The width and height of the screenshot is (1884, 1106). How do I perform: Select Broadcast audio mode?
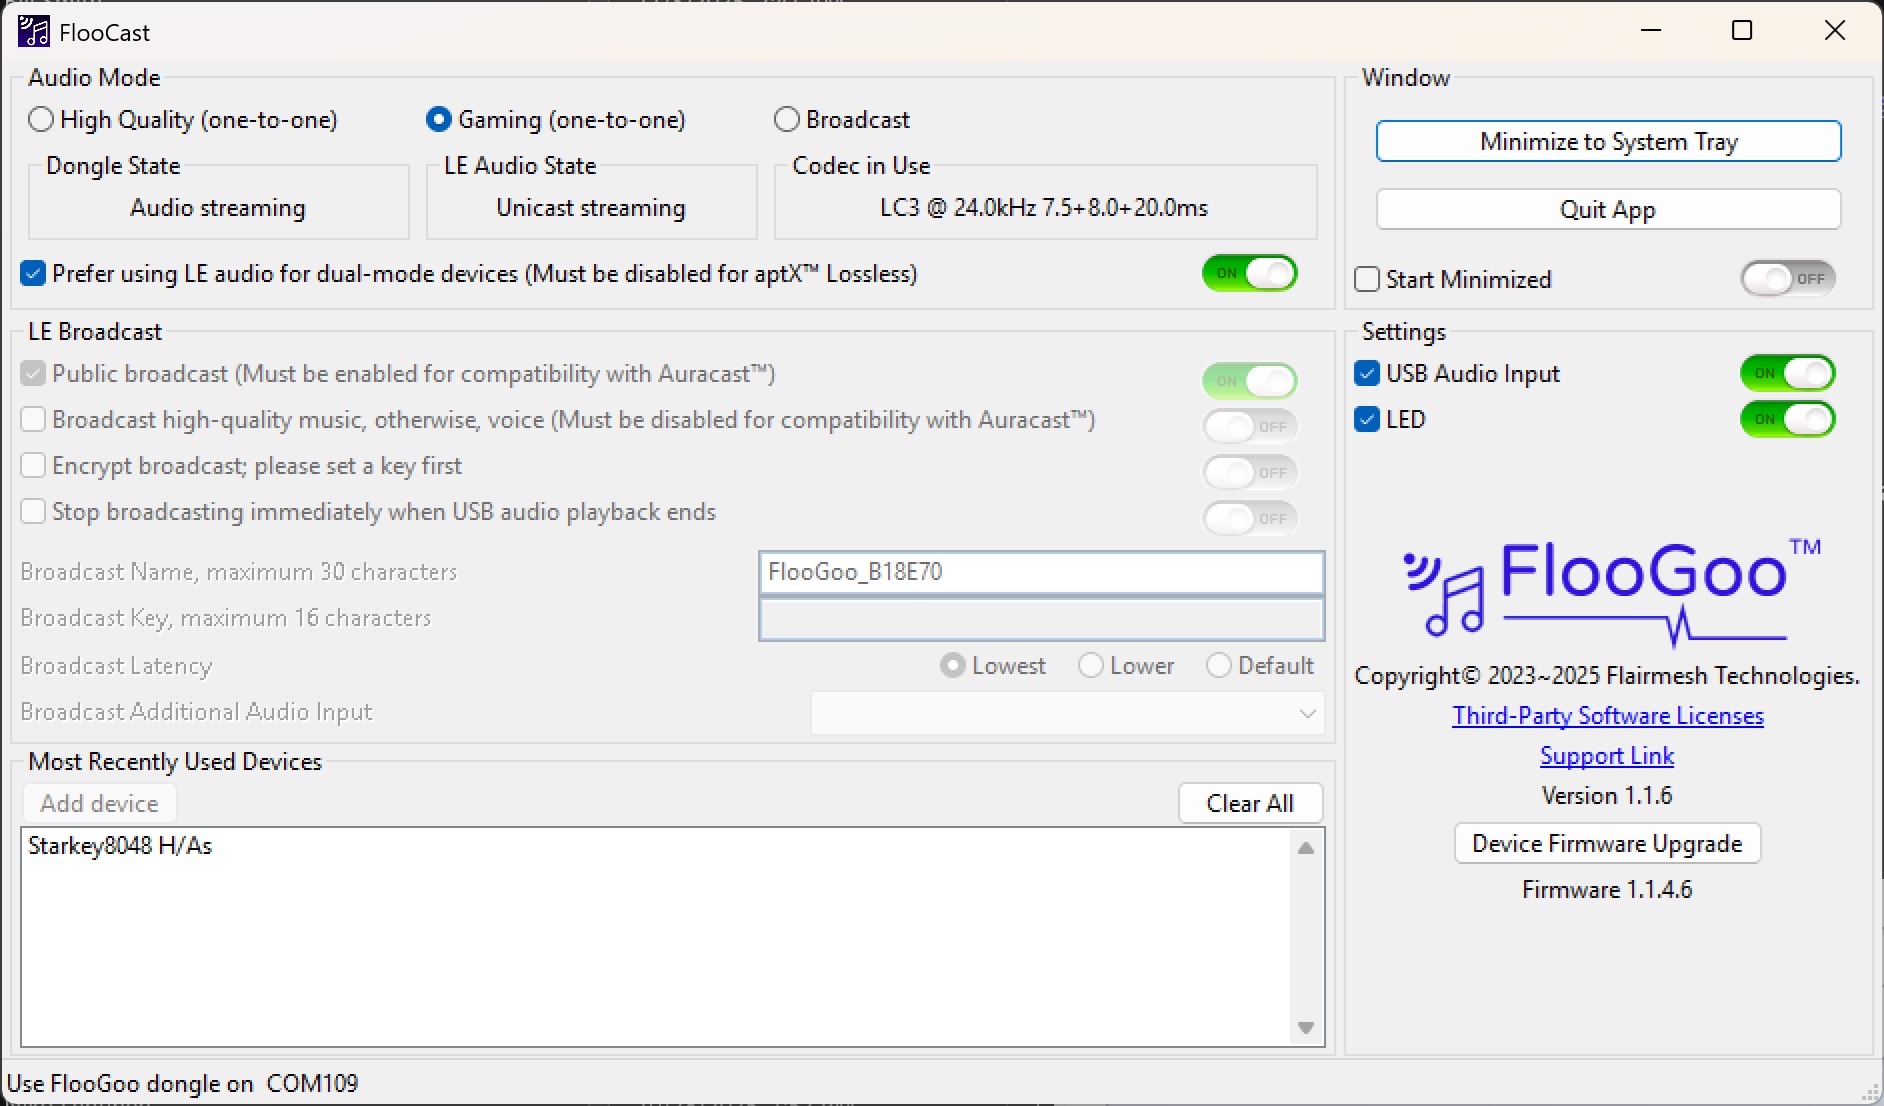click(786, 119)
